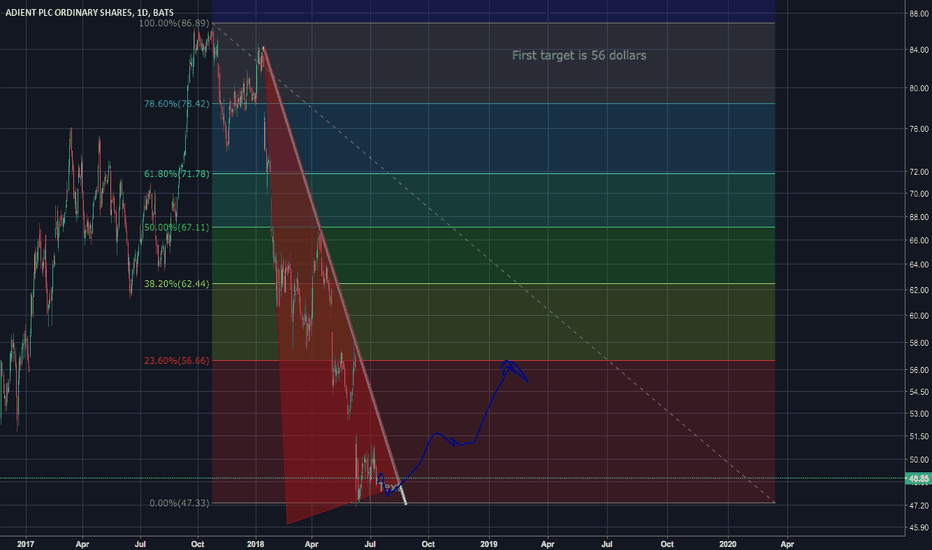Click 50.00 on the price scale
Screen dimensions: 932x550
coord(918,460)
